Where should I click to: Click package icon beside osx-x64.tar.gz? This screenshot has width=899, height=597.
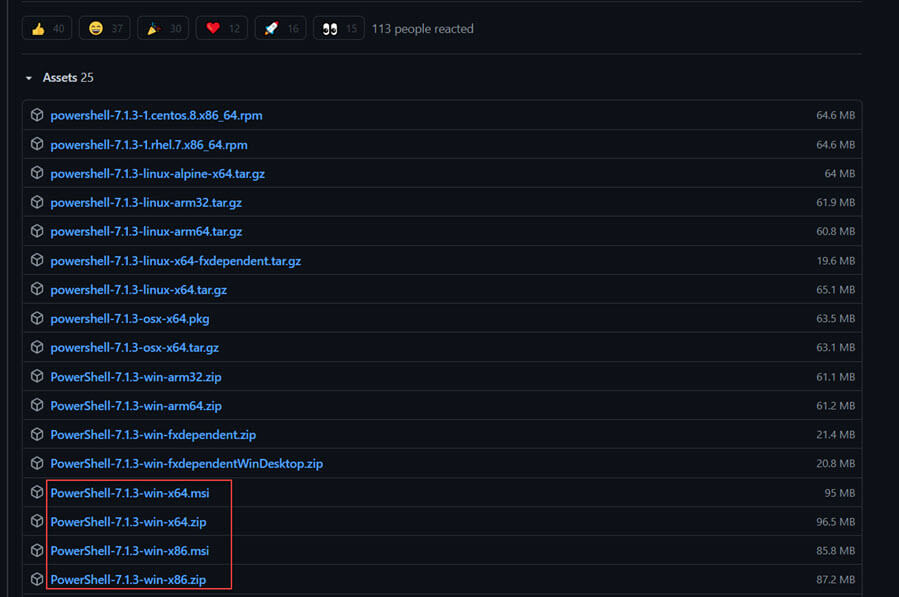coord(37,347)
